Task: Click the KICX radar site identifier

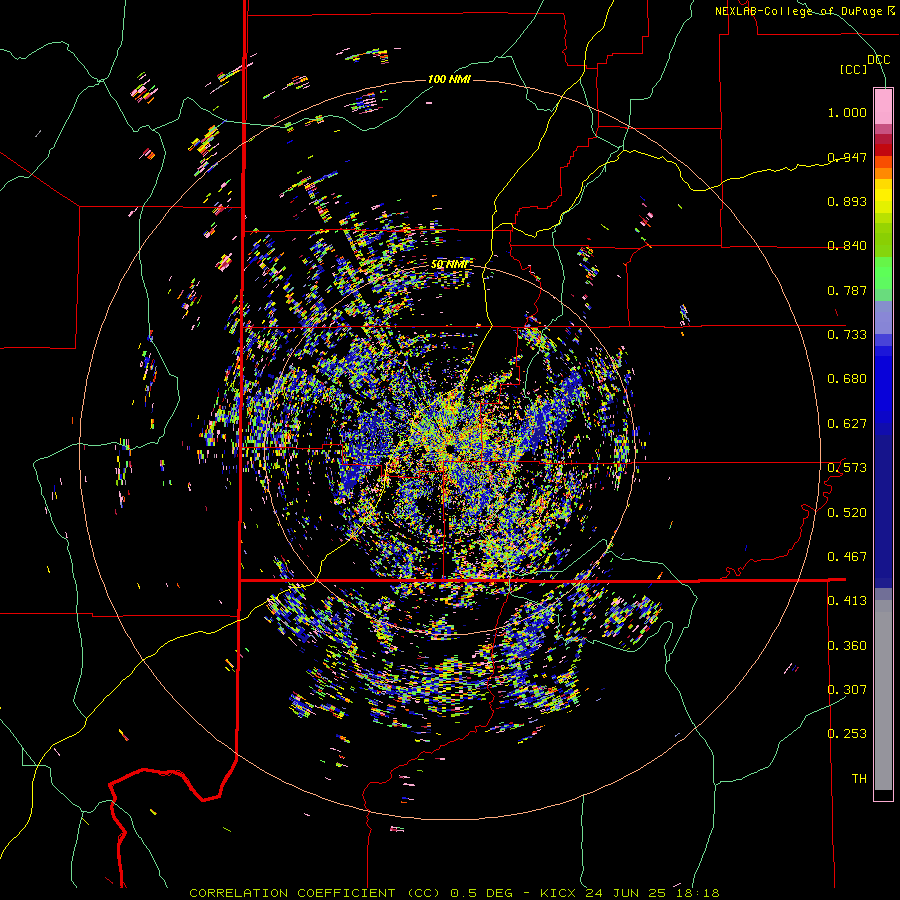Action: (558, 893)
